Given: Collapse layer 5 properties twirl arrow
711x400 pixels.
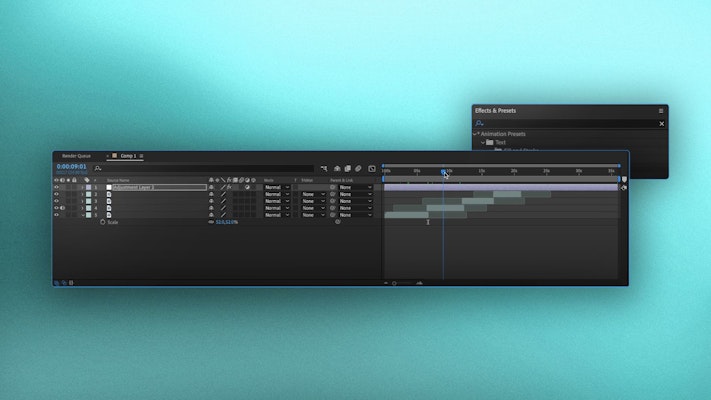Looking at the screenshot, I should [x=83, y=215].
